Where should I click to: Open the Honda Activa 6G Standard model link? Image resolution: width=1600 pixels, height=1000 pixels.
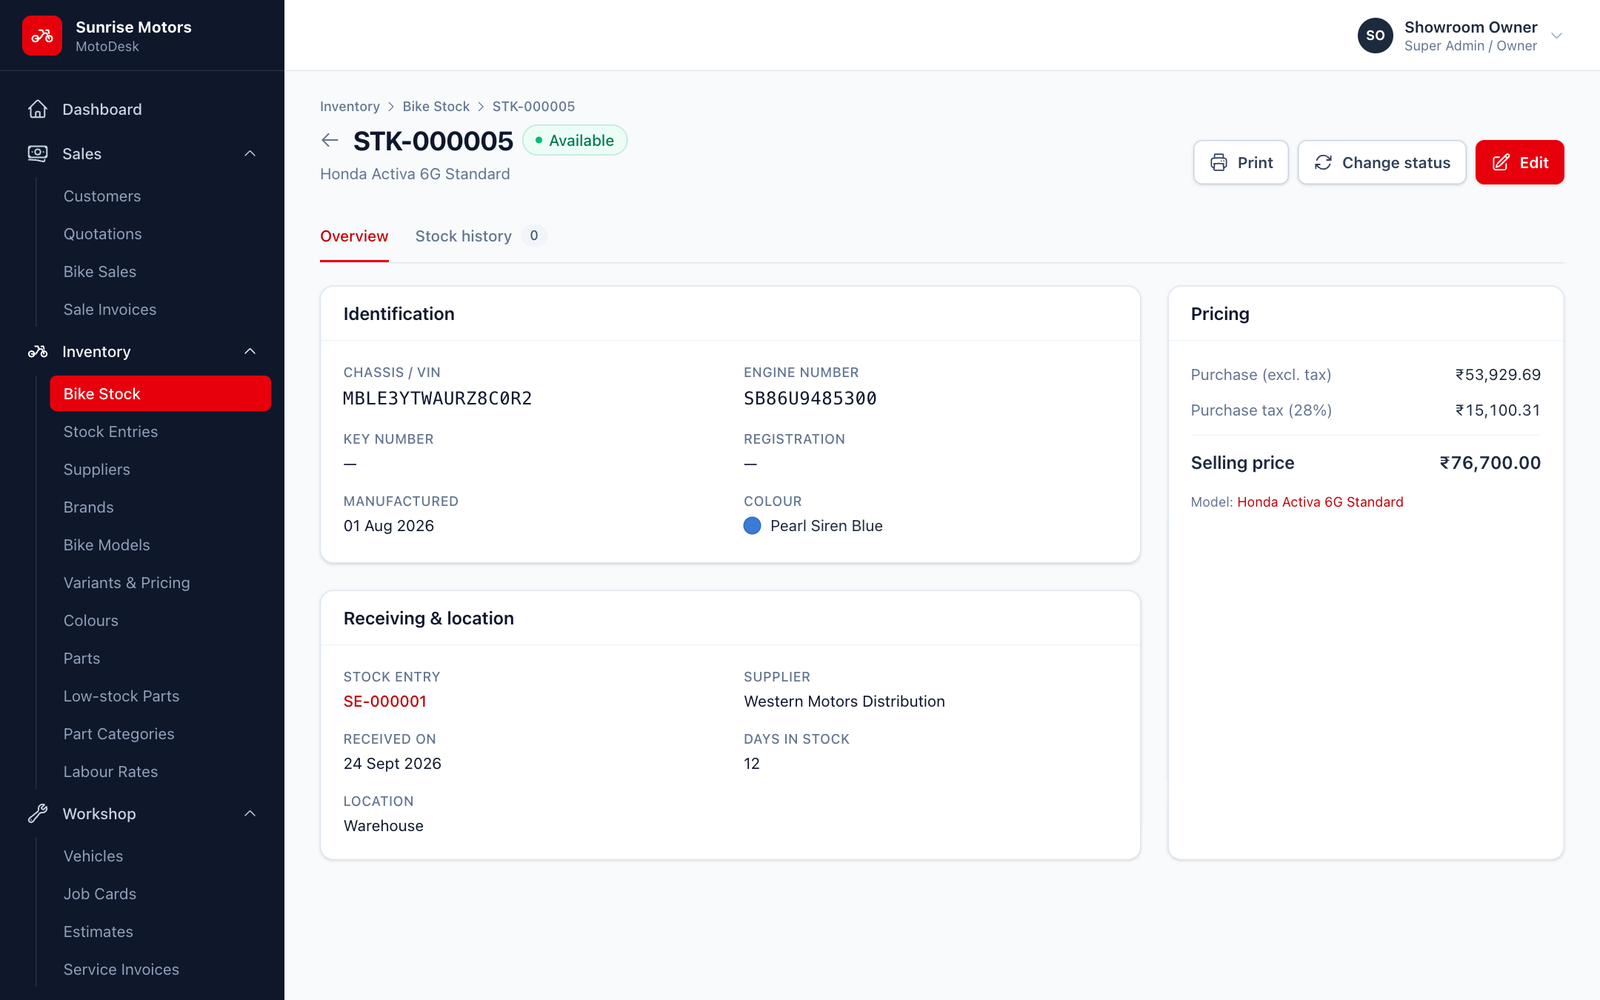click(x=1320, y=502)
